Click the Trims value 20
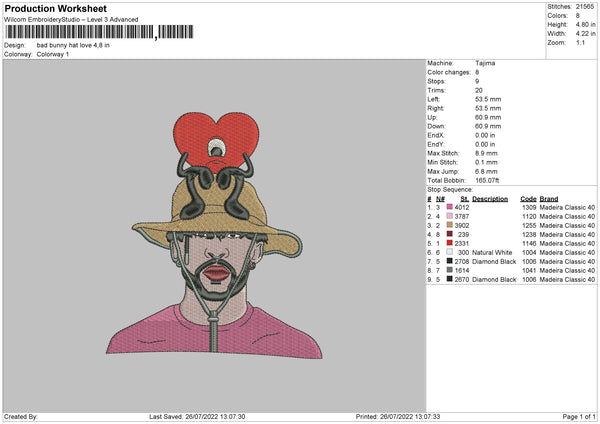Screen dimensions: 600x424 tap(479, 90)
